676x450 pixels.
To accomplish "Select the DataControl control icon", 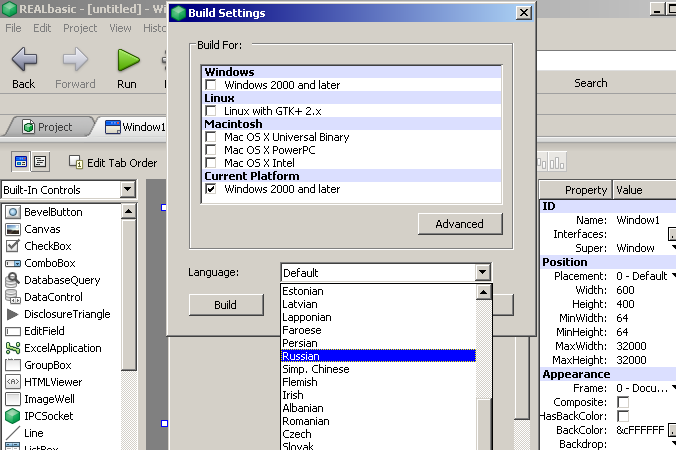I will pos(13,297).
